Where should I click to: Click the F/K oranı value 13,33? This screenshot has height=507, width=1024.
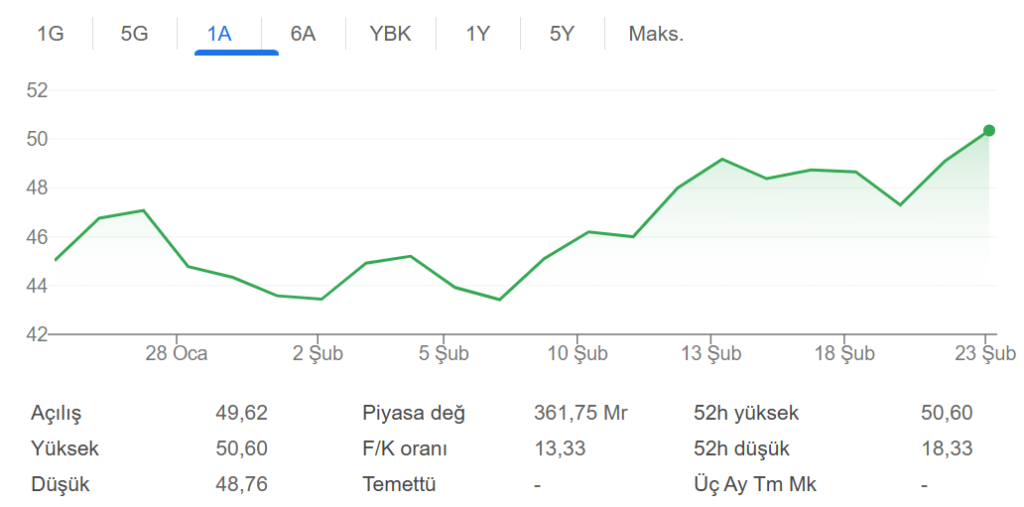coord(560,449)
